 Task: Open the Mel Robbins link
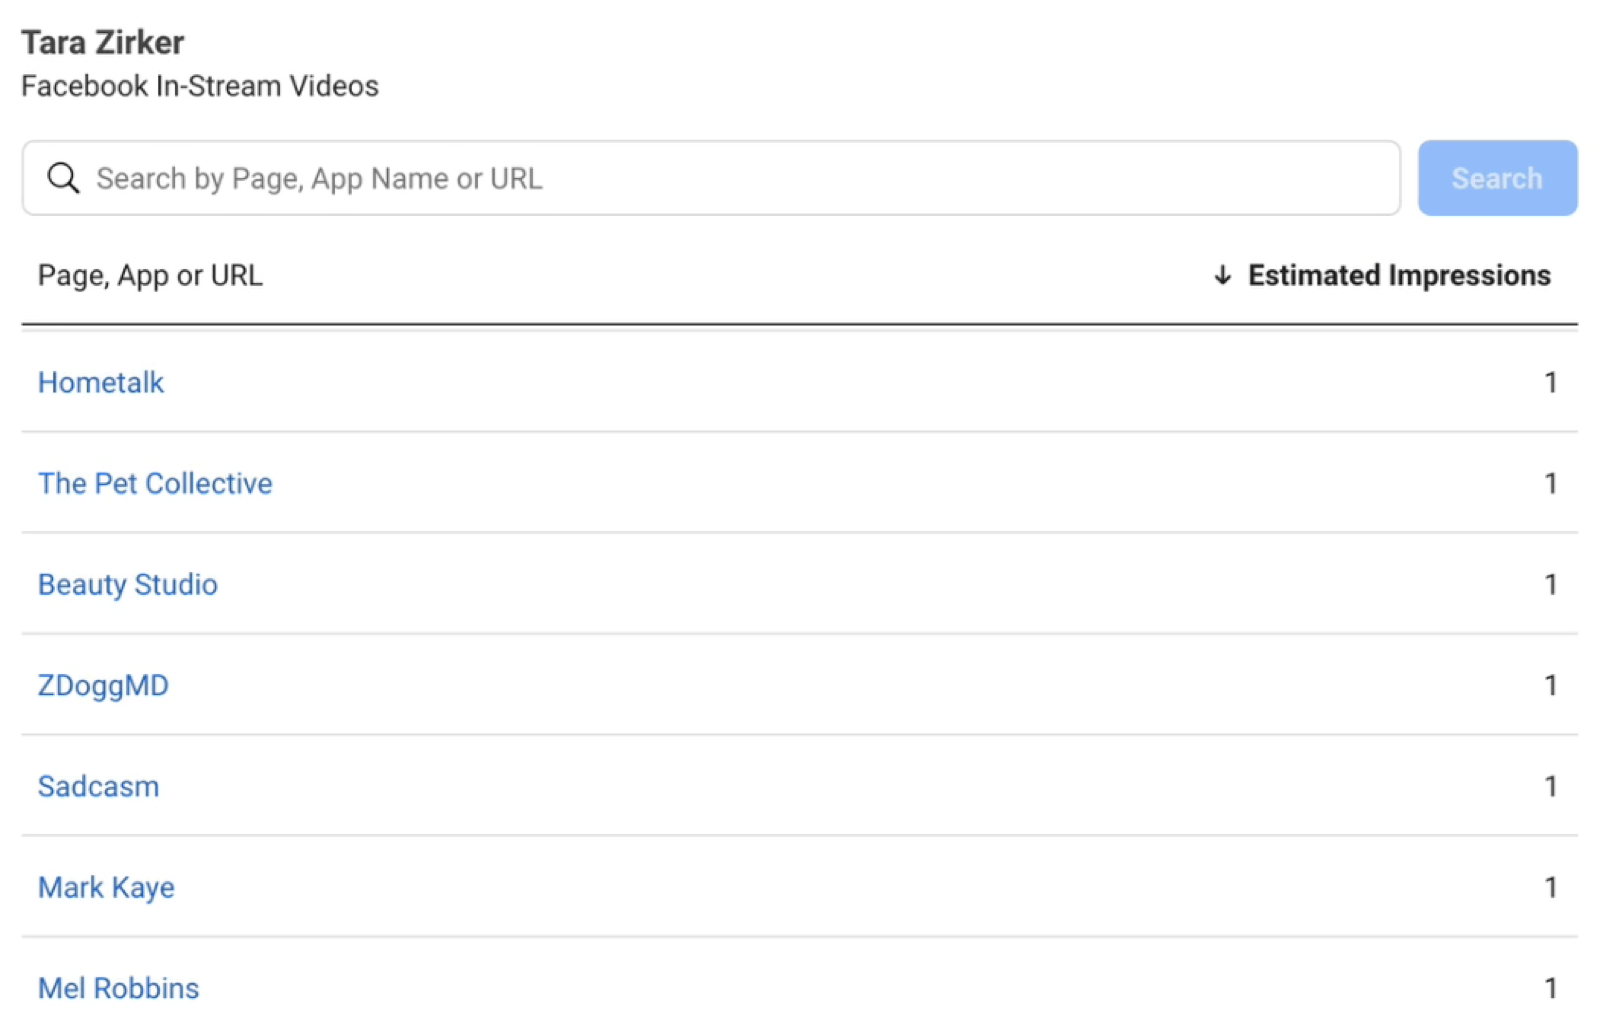118,989
